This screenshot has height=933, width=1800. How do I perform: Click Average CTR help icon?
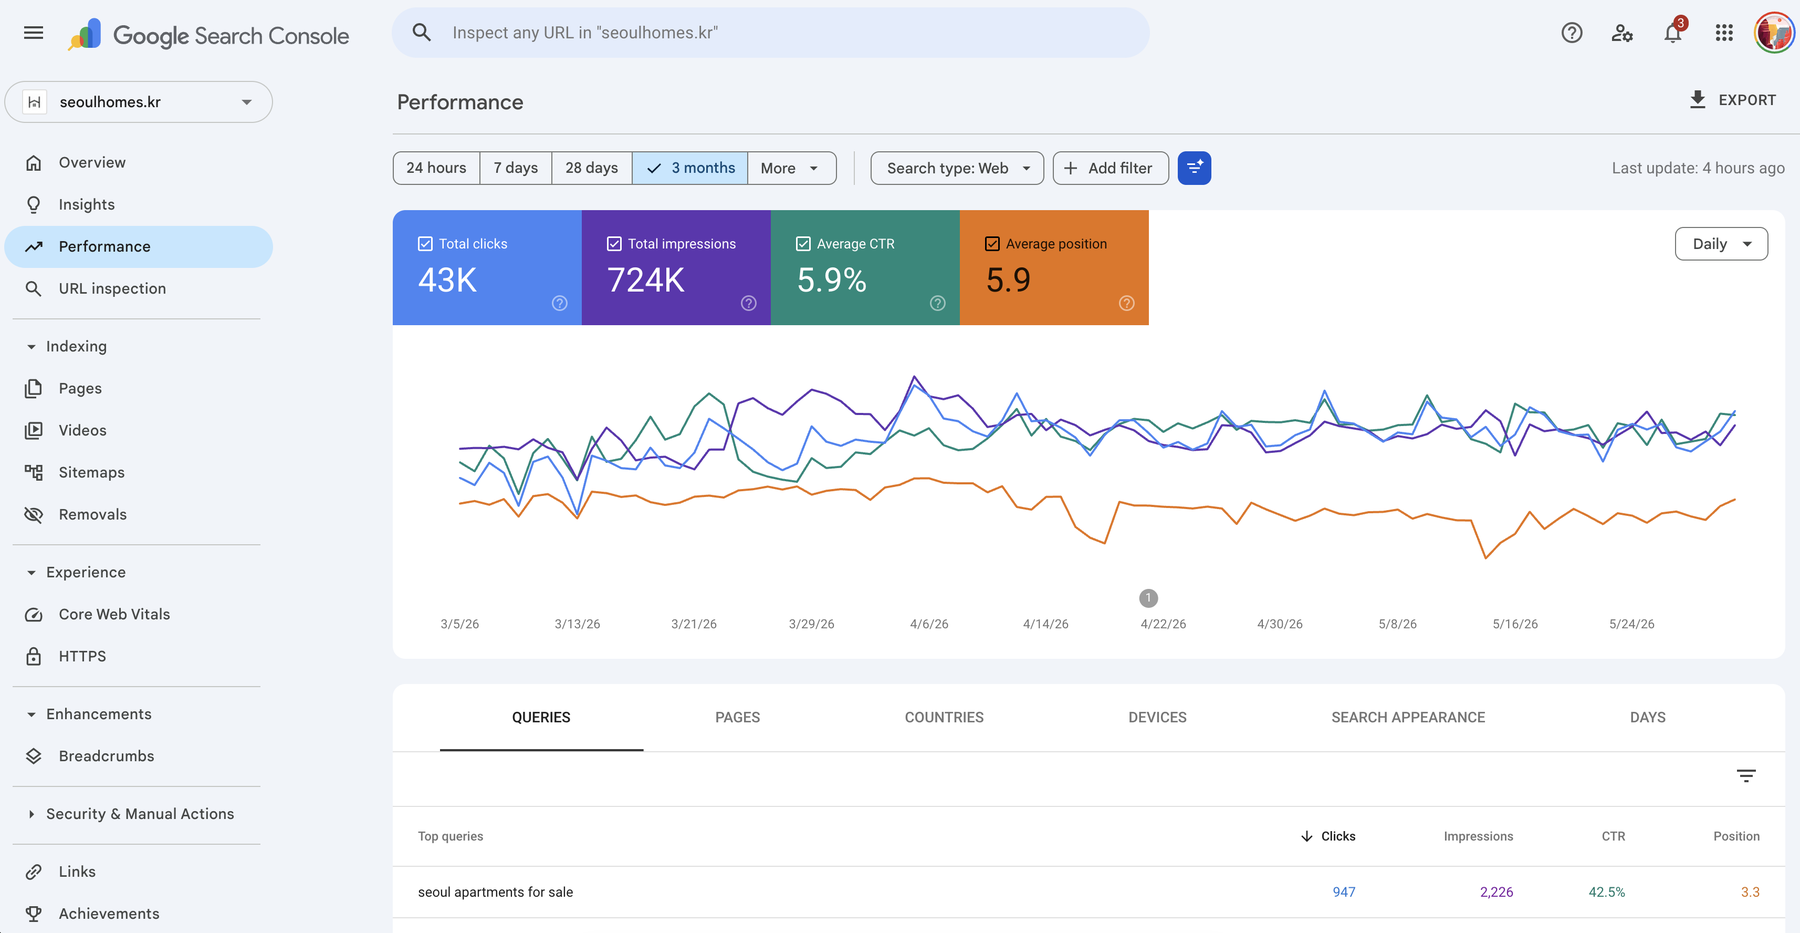pyautogui.click(x=938, y=303)
